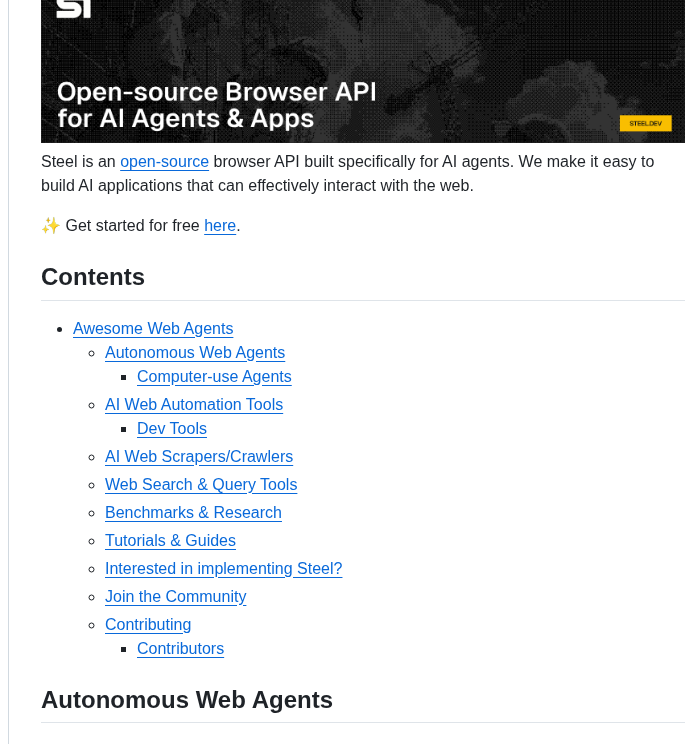
Task: Click the Steel logo in banner
Action: point(74,9)
